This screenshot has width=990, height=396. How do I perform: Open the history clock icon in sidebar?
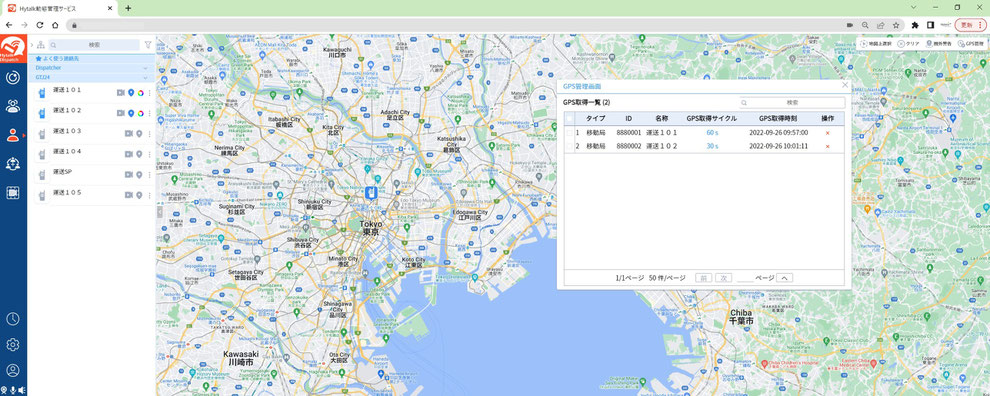13,318
